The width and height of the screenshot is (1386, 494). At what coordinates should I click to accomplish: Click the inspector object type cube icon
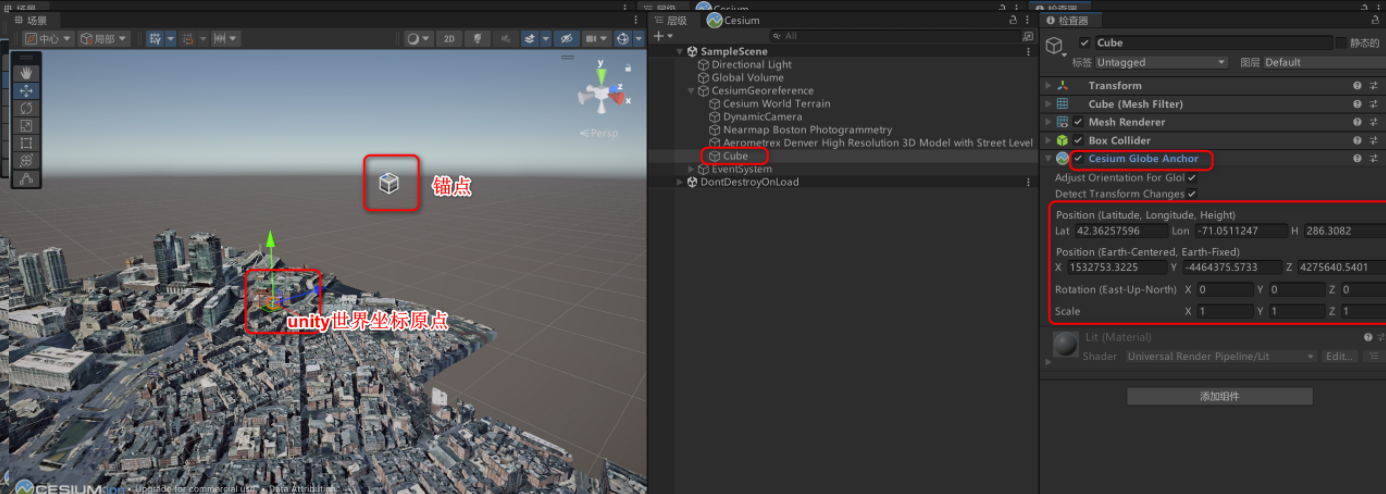(1054, 45)
